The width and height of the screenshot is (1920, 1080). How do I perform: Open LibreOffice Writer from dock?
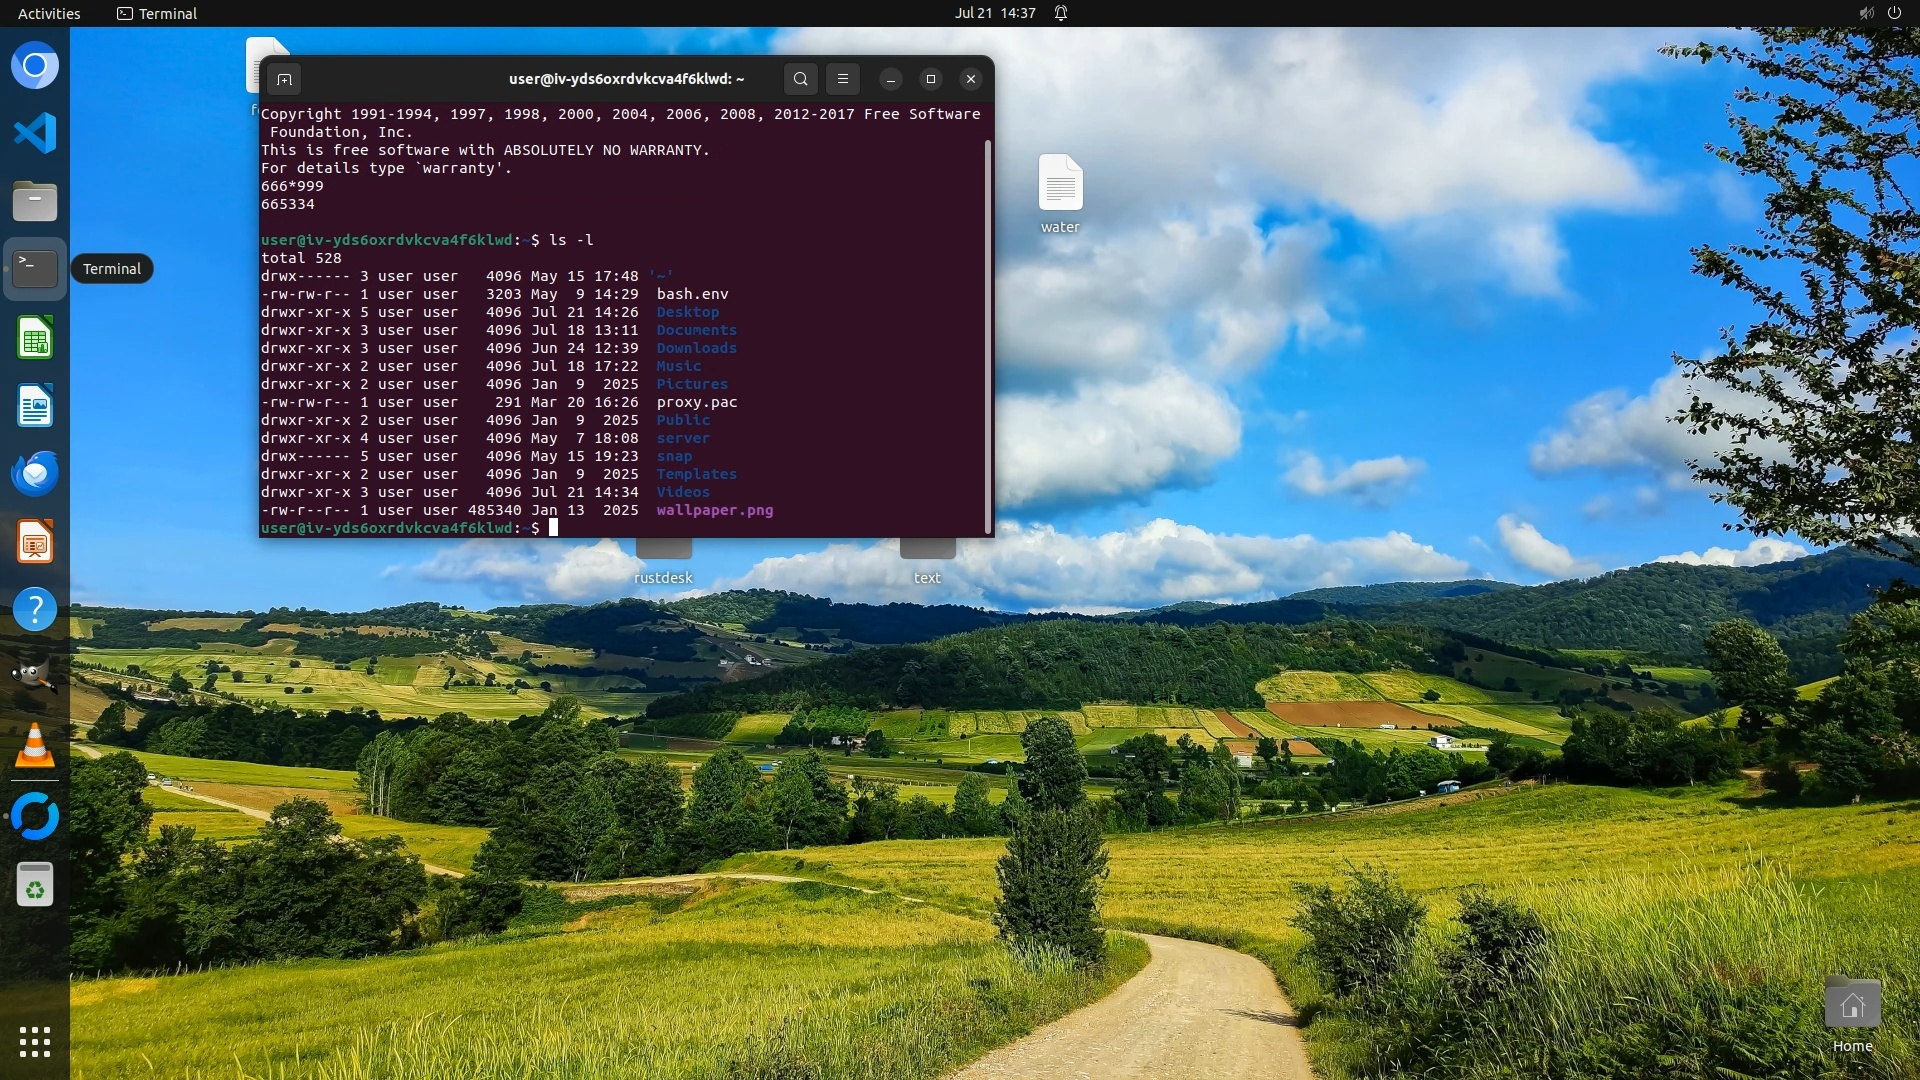click(35, 406)
